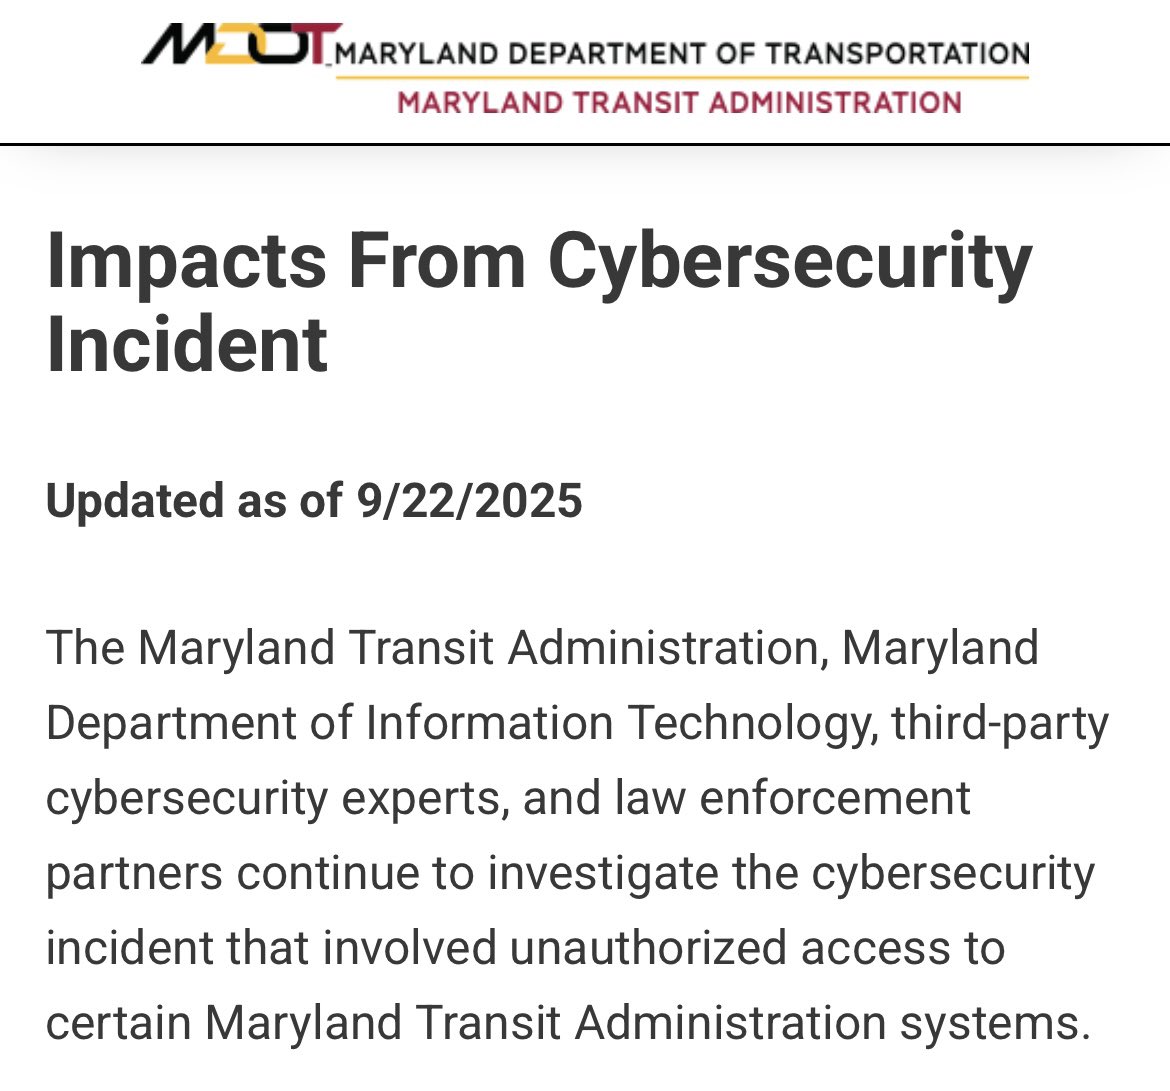
Task: Click the word 'Incident' in the heading
Action: (x=187, y=345)
